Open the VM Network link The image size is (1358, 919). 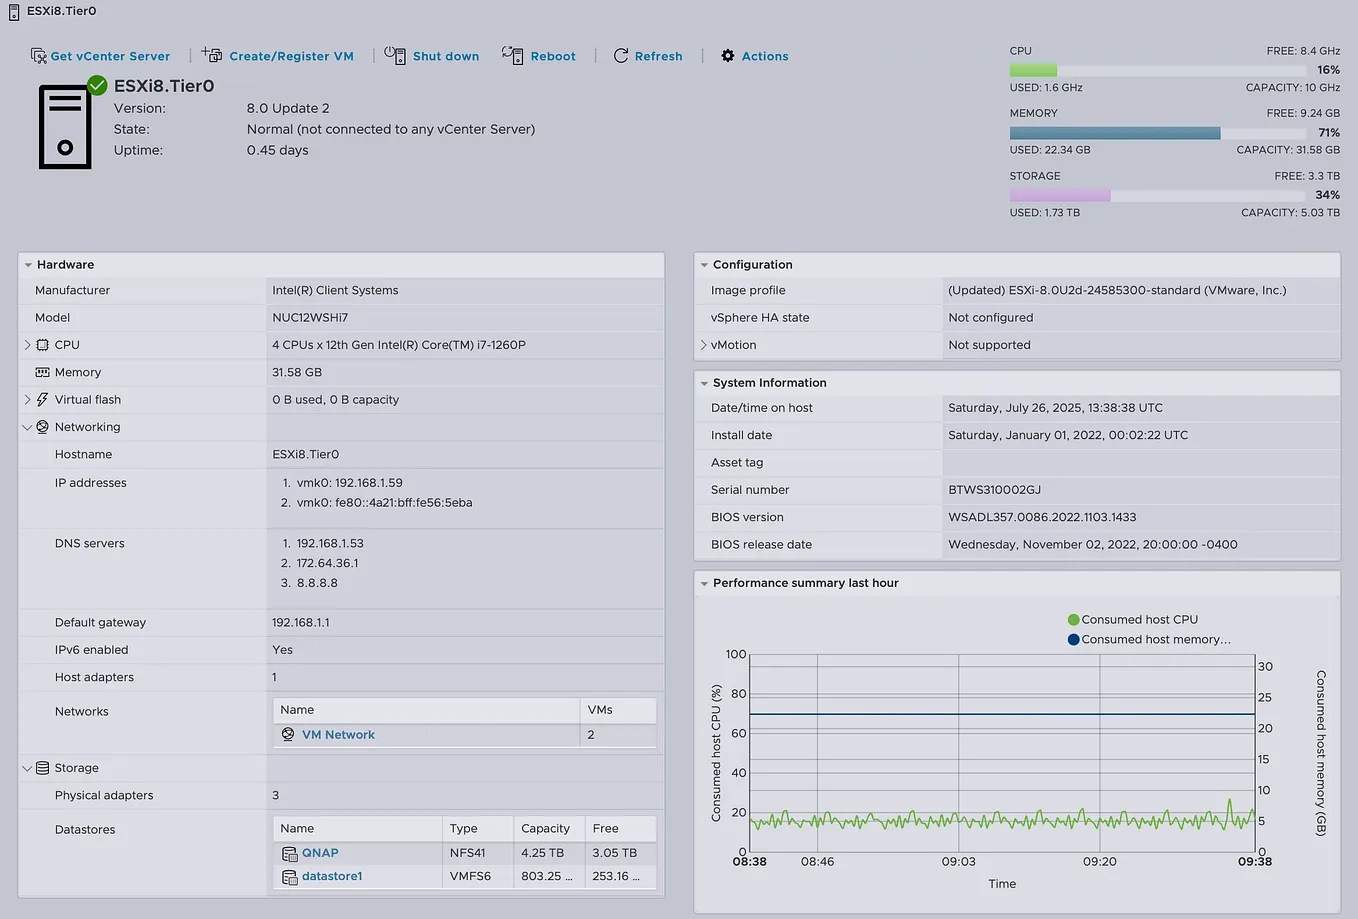pyautogui.click(x=338, y=734)
